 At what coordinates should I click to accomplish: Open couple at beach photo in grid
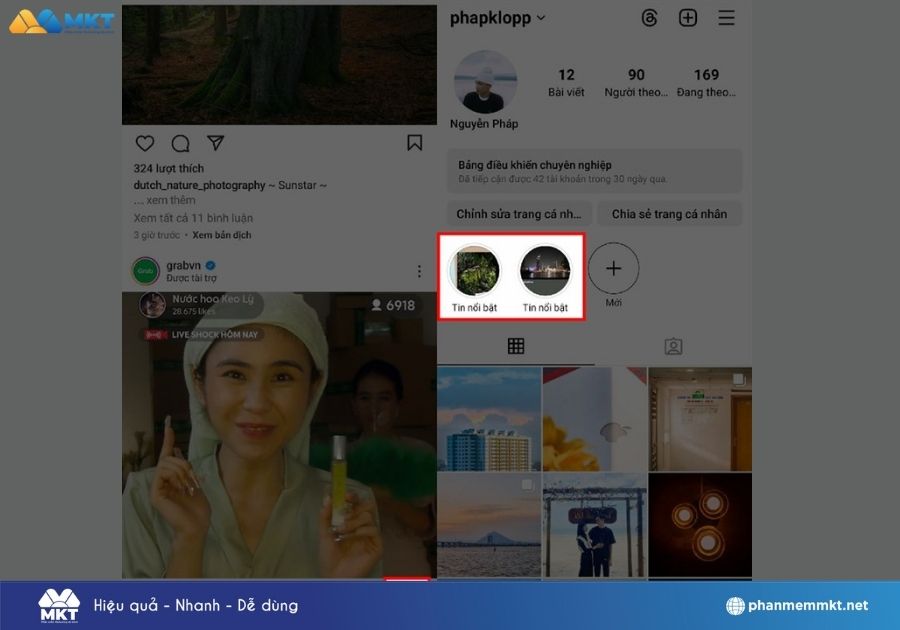click(595, 525)
